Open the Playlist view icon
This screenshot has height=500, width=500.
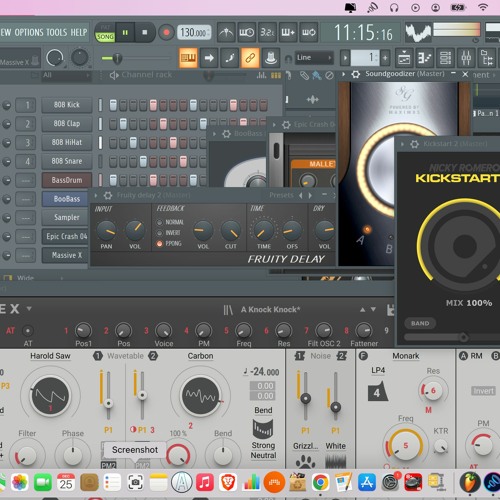[404, 58]
